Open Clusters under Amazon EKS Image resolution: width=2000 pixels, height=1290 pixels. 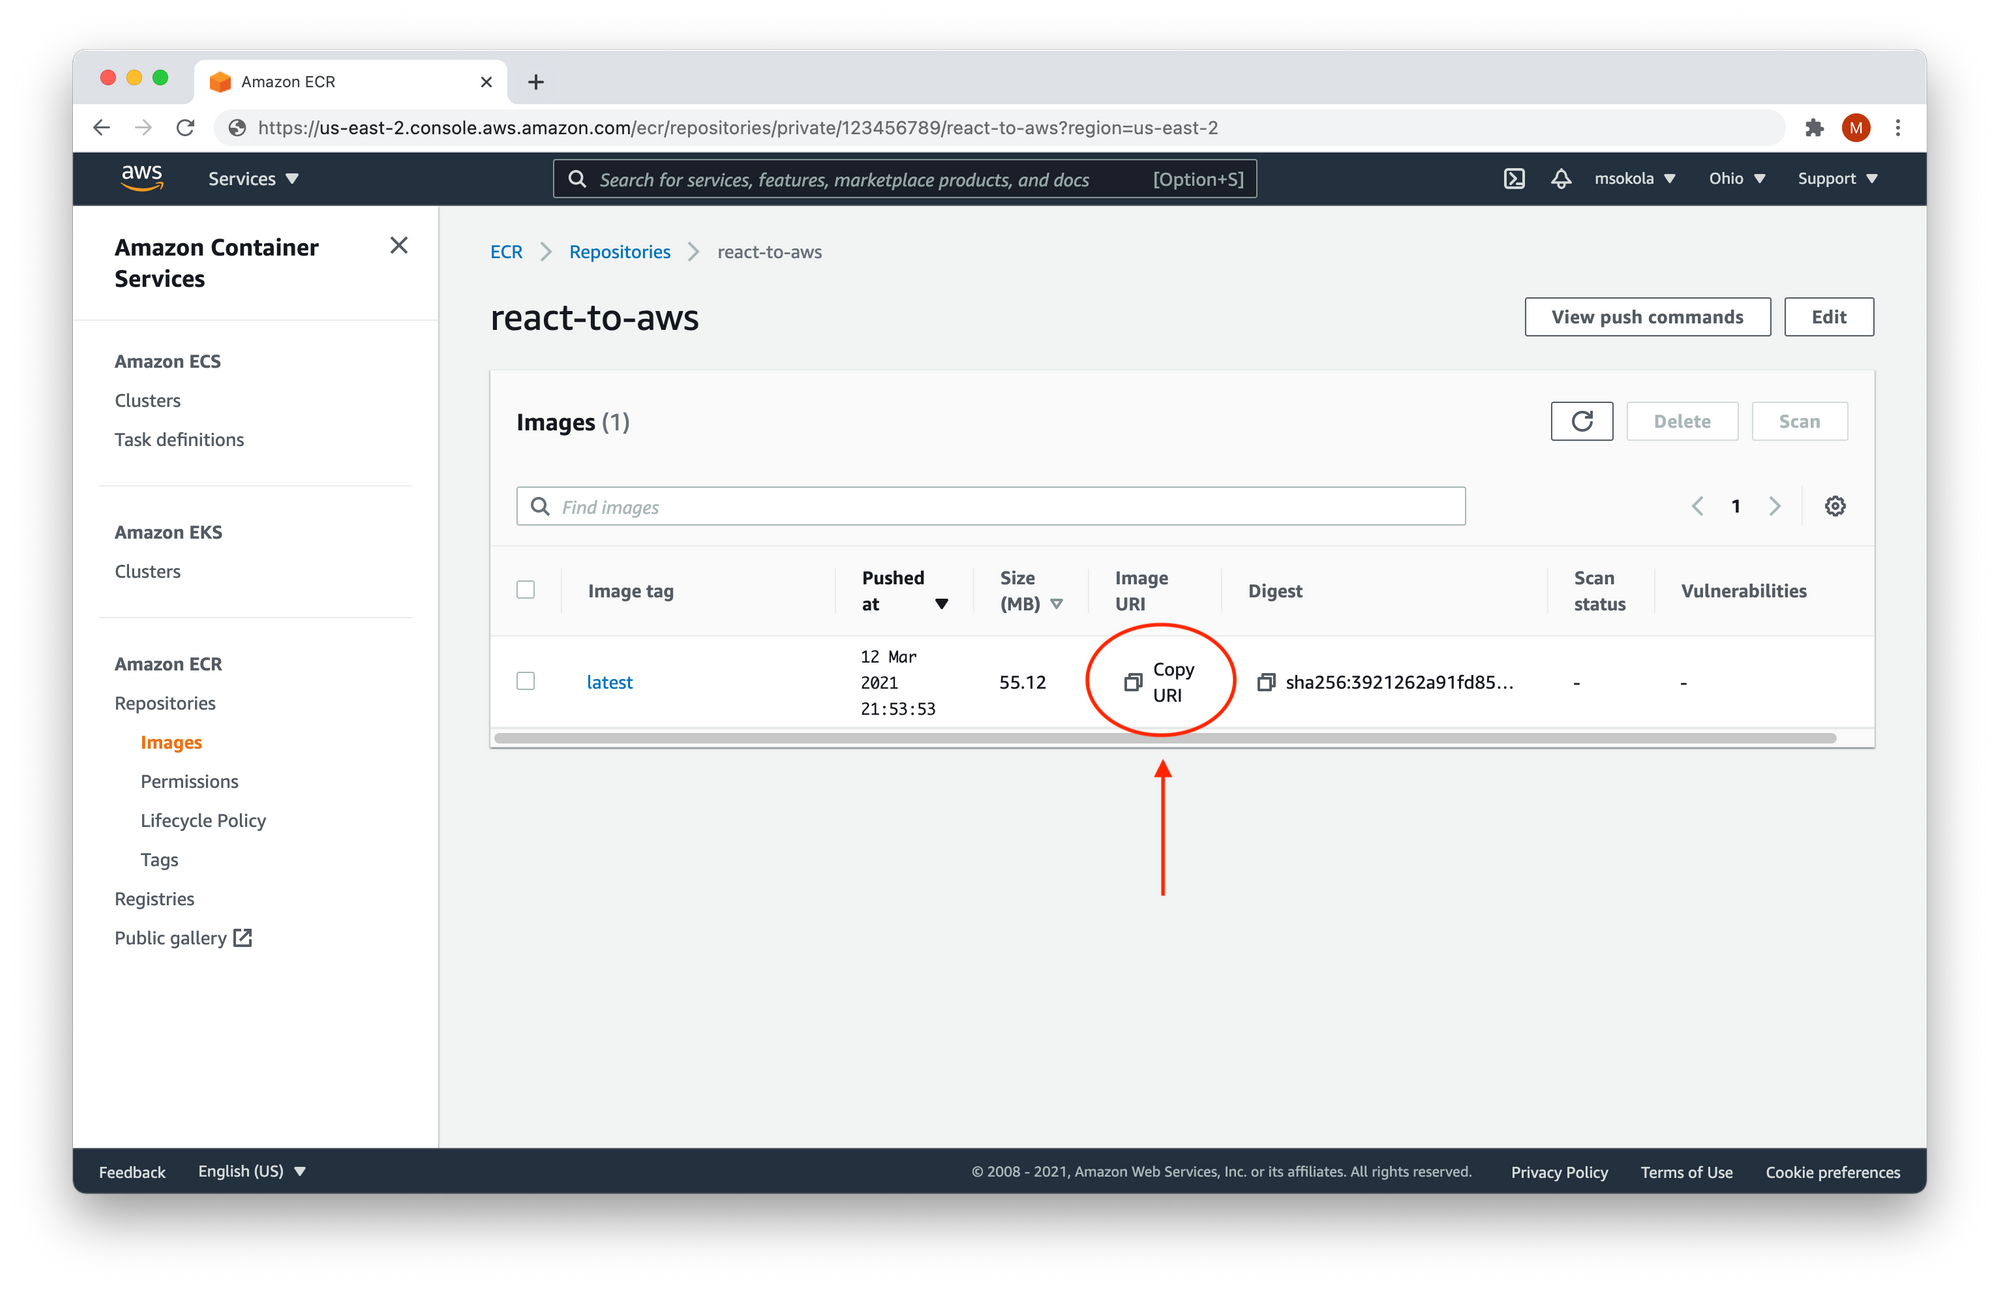pos(148,571)
